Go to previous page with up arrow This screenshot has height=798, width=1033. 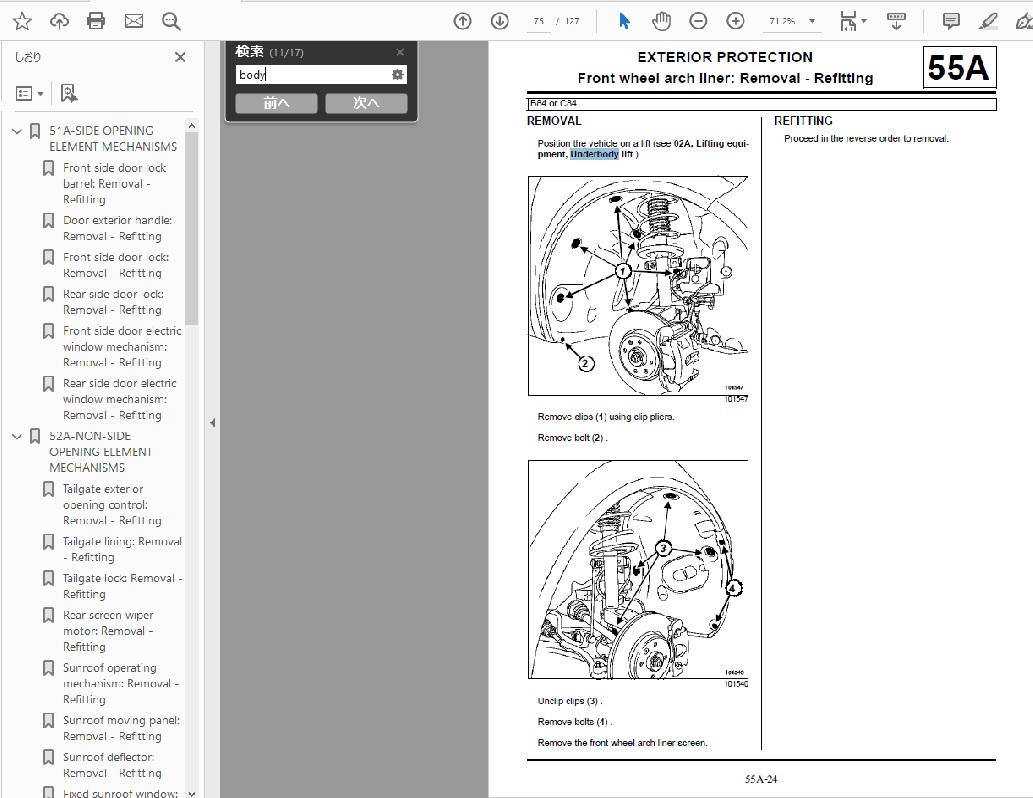click(462, 21)
